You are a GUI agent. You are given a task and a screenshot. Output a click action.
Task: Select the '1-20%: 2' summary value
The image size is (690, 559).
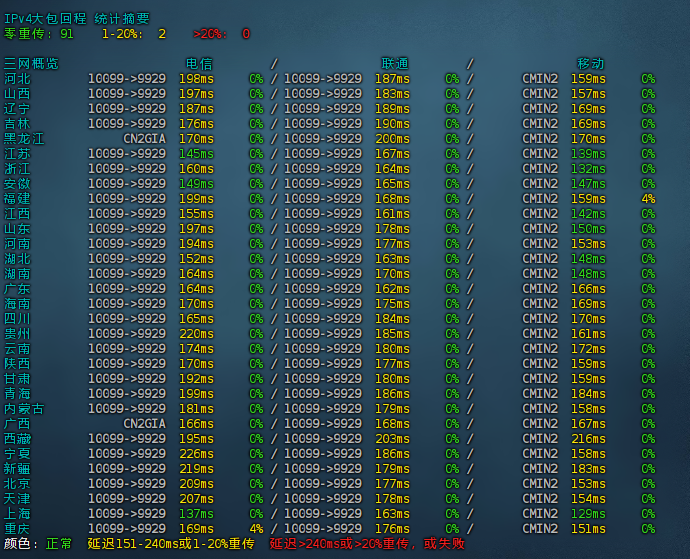[134, 34]
